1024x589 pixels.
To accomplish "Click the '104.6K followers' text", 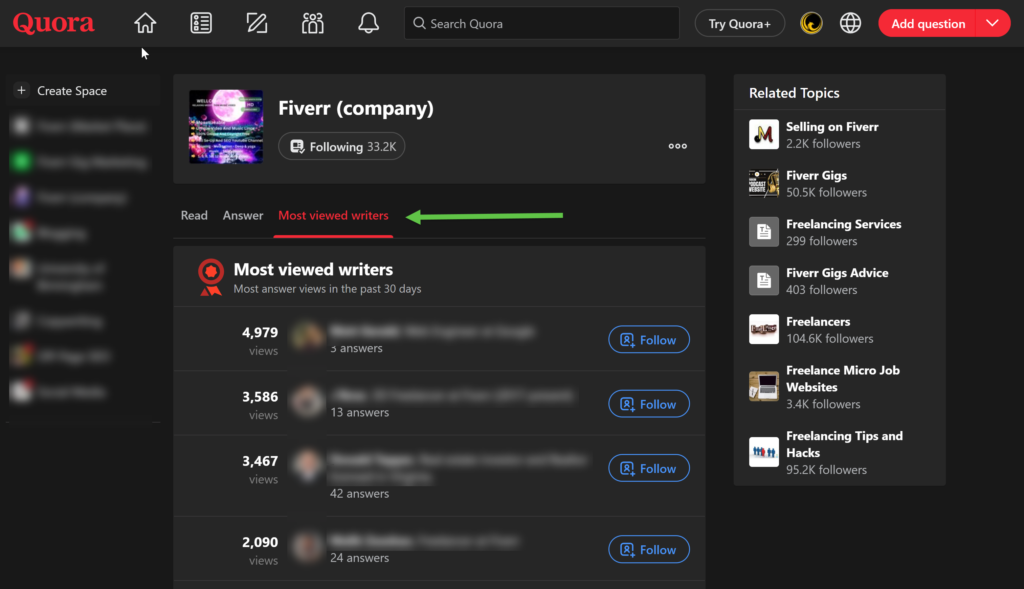I will click(x=829, y=338).
